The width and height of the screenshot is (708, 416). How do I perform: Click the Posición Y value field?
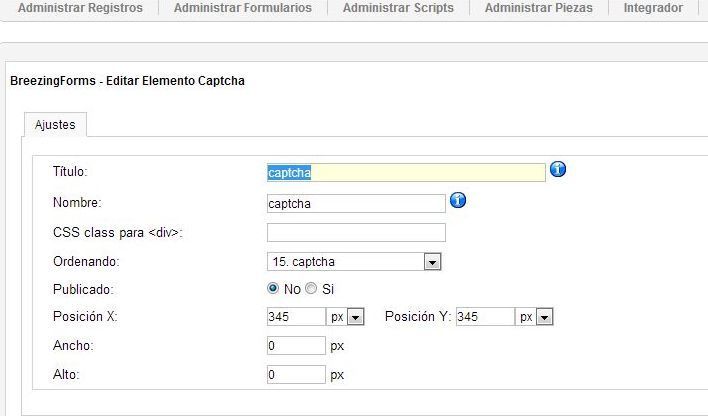485,317
